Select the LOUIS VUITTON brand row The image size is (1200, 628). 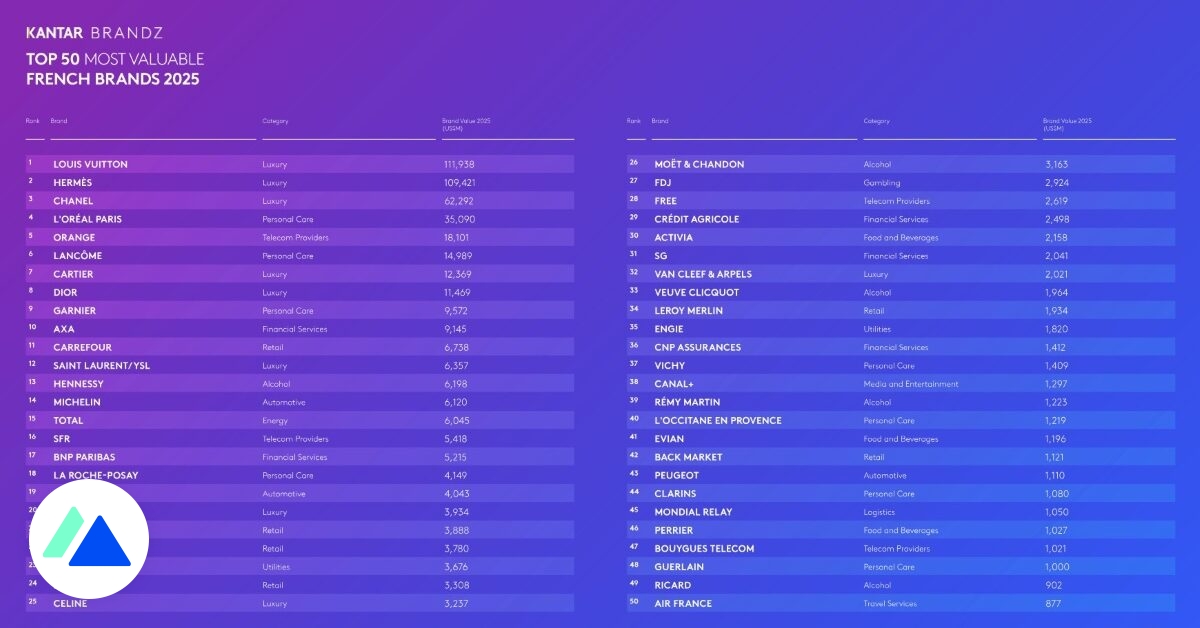pyautogui.click(x=300, y=164)
